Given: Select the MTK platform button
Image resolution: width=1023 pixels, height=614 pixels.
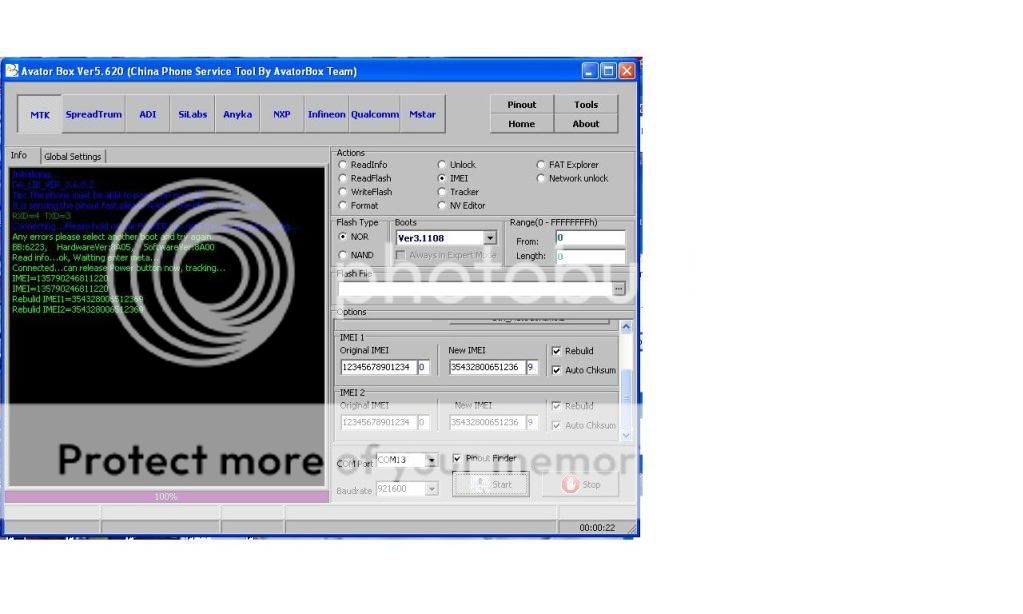Looking at the screenshot, I should (40, 115).
